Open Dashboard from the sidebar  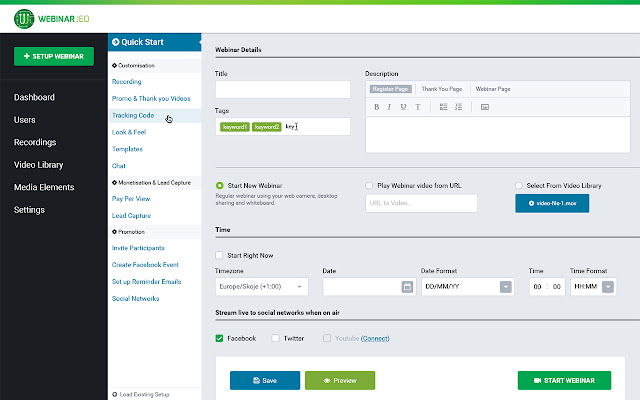34,98
